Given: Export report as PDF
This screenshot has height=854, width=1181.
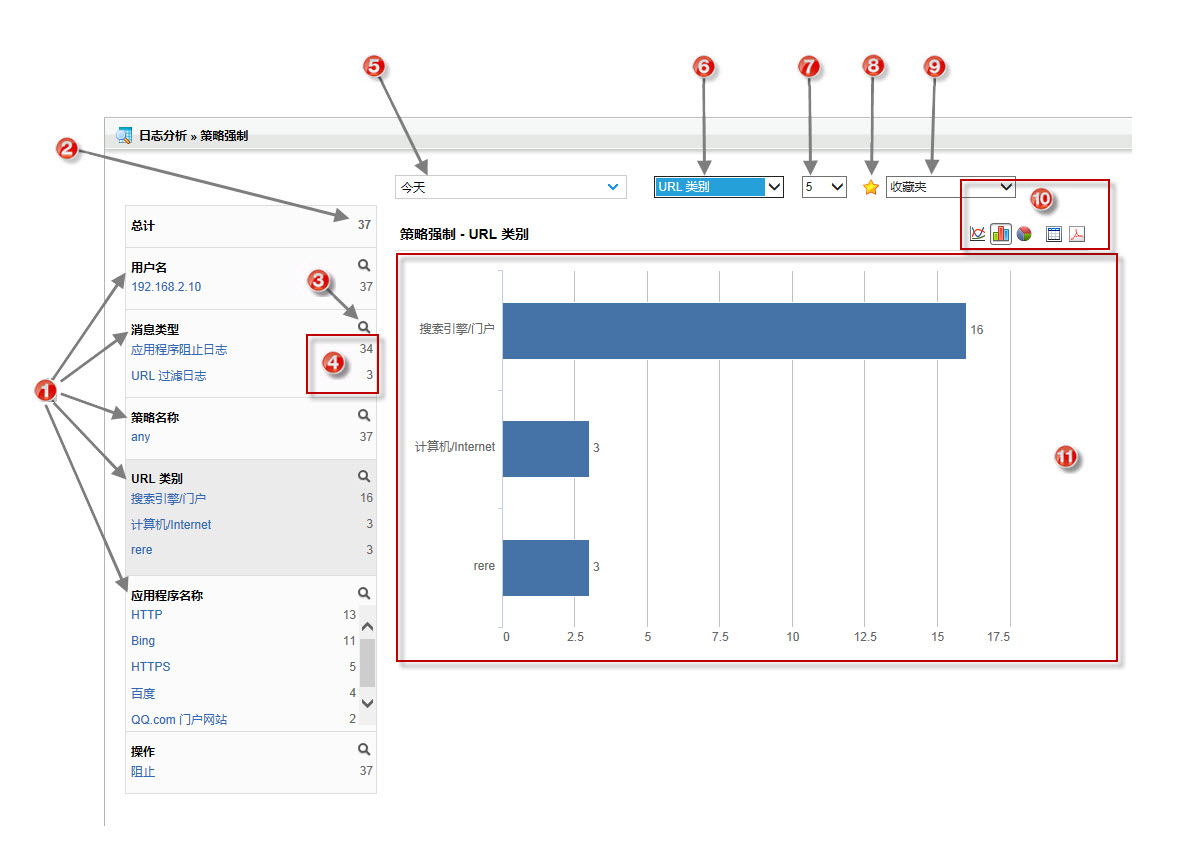Looking at the screenshot, I should (x=1077, y=234).
